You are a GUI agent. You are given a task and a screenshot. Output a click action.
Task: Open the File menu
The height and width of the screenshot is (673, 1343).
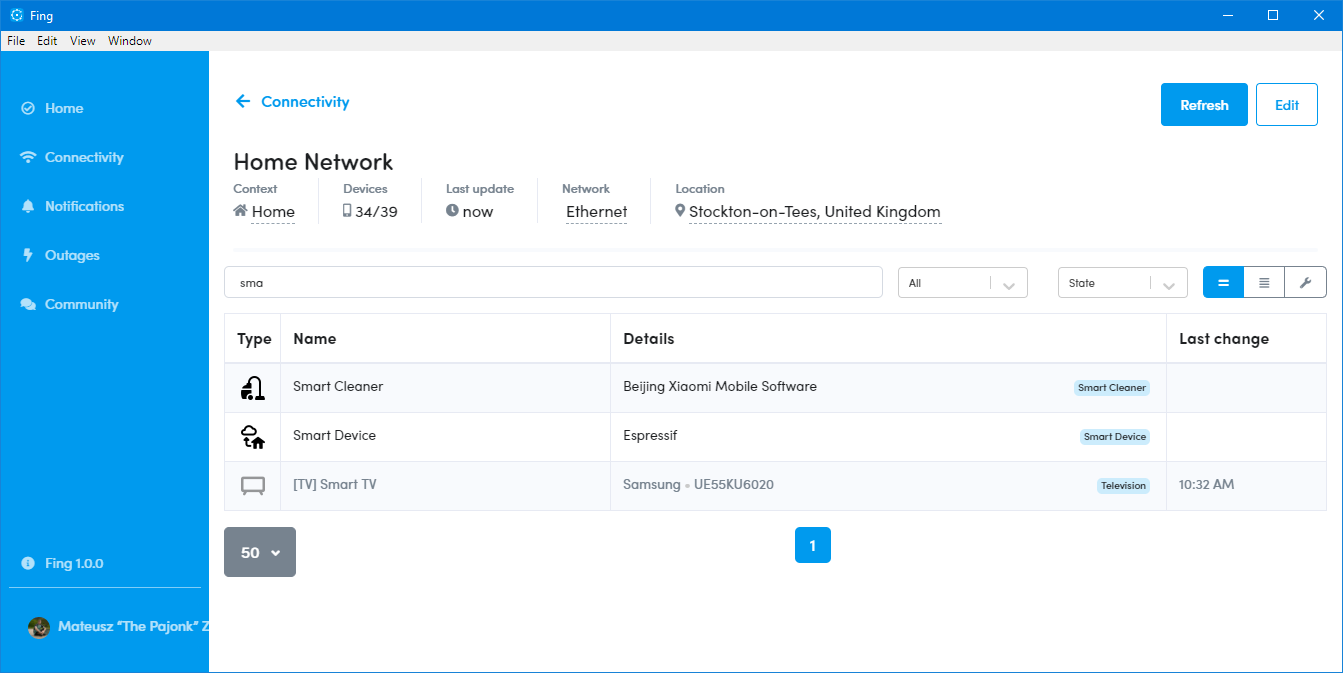16,40
